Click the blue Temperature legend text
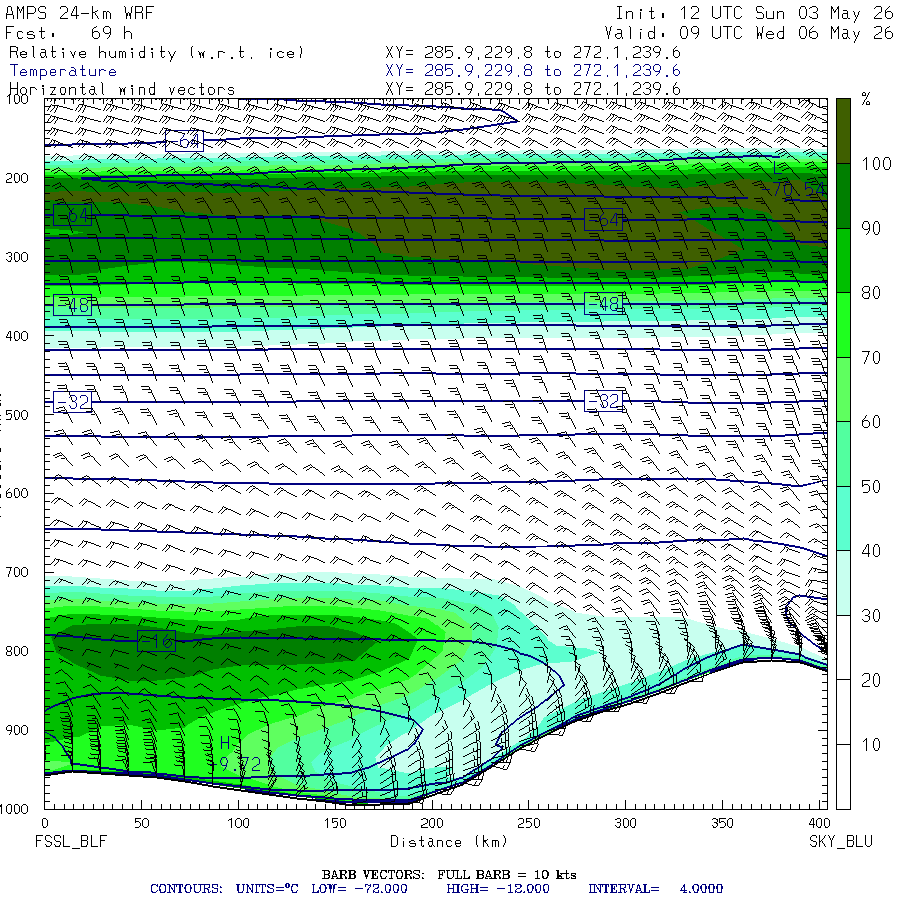900x900 pixels. click(63, 71)
